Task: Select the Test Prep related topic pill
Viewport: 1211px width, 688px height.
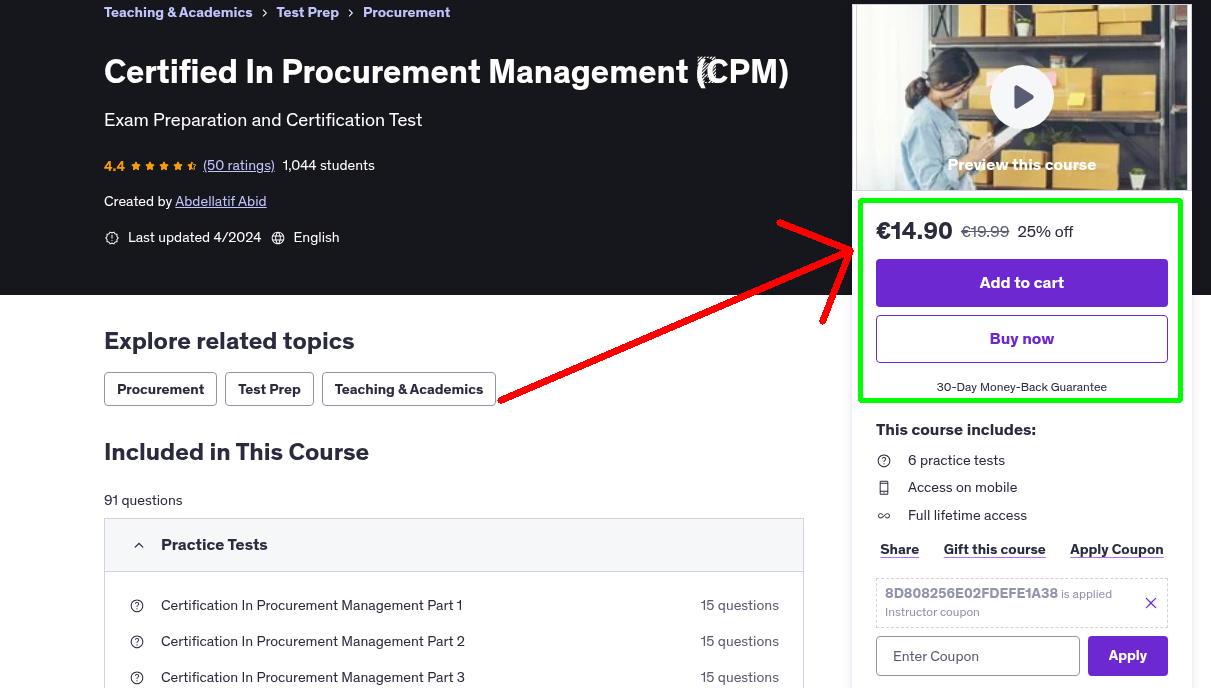Action: (x=269, y=389)
